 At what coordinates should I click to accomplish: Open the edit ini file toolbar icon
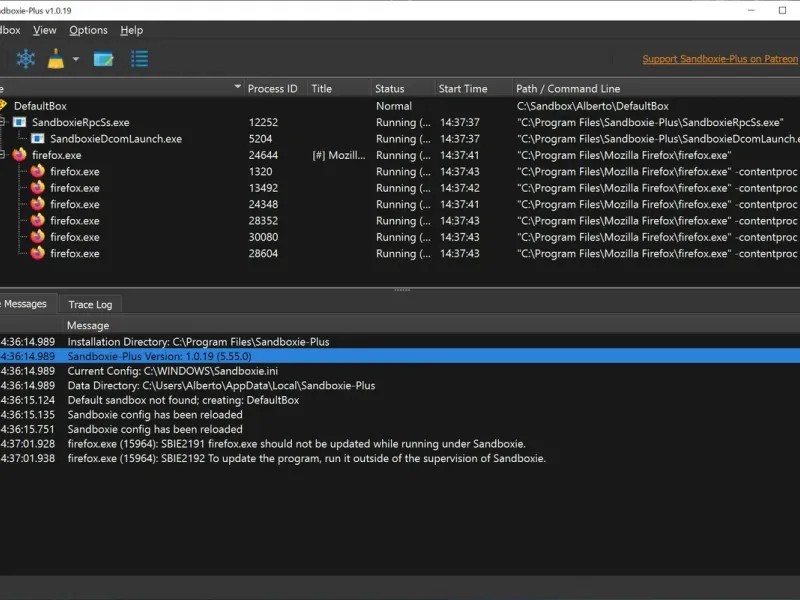tap(104, 59)
